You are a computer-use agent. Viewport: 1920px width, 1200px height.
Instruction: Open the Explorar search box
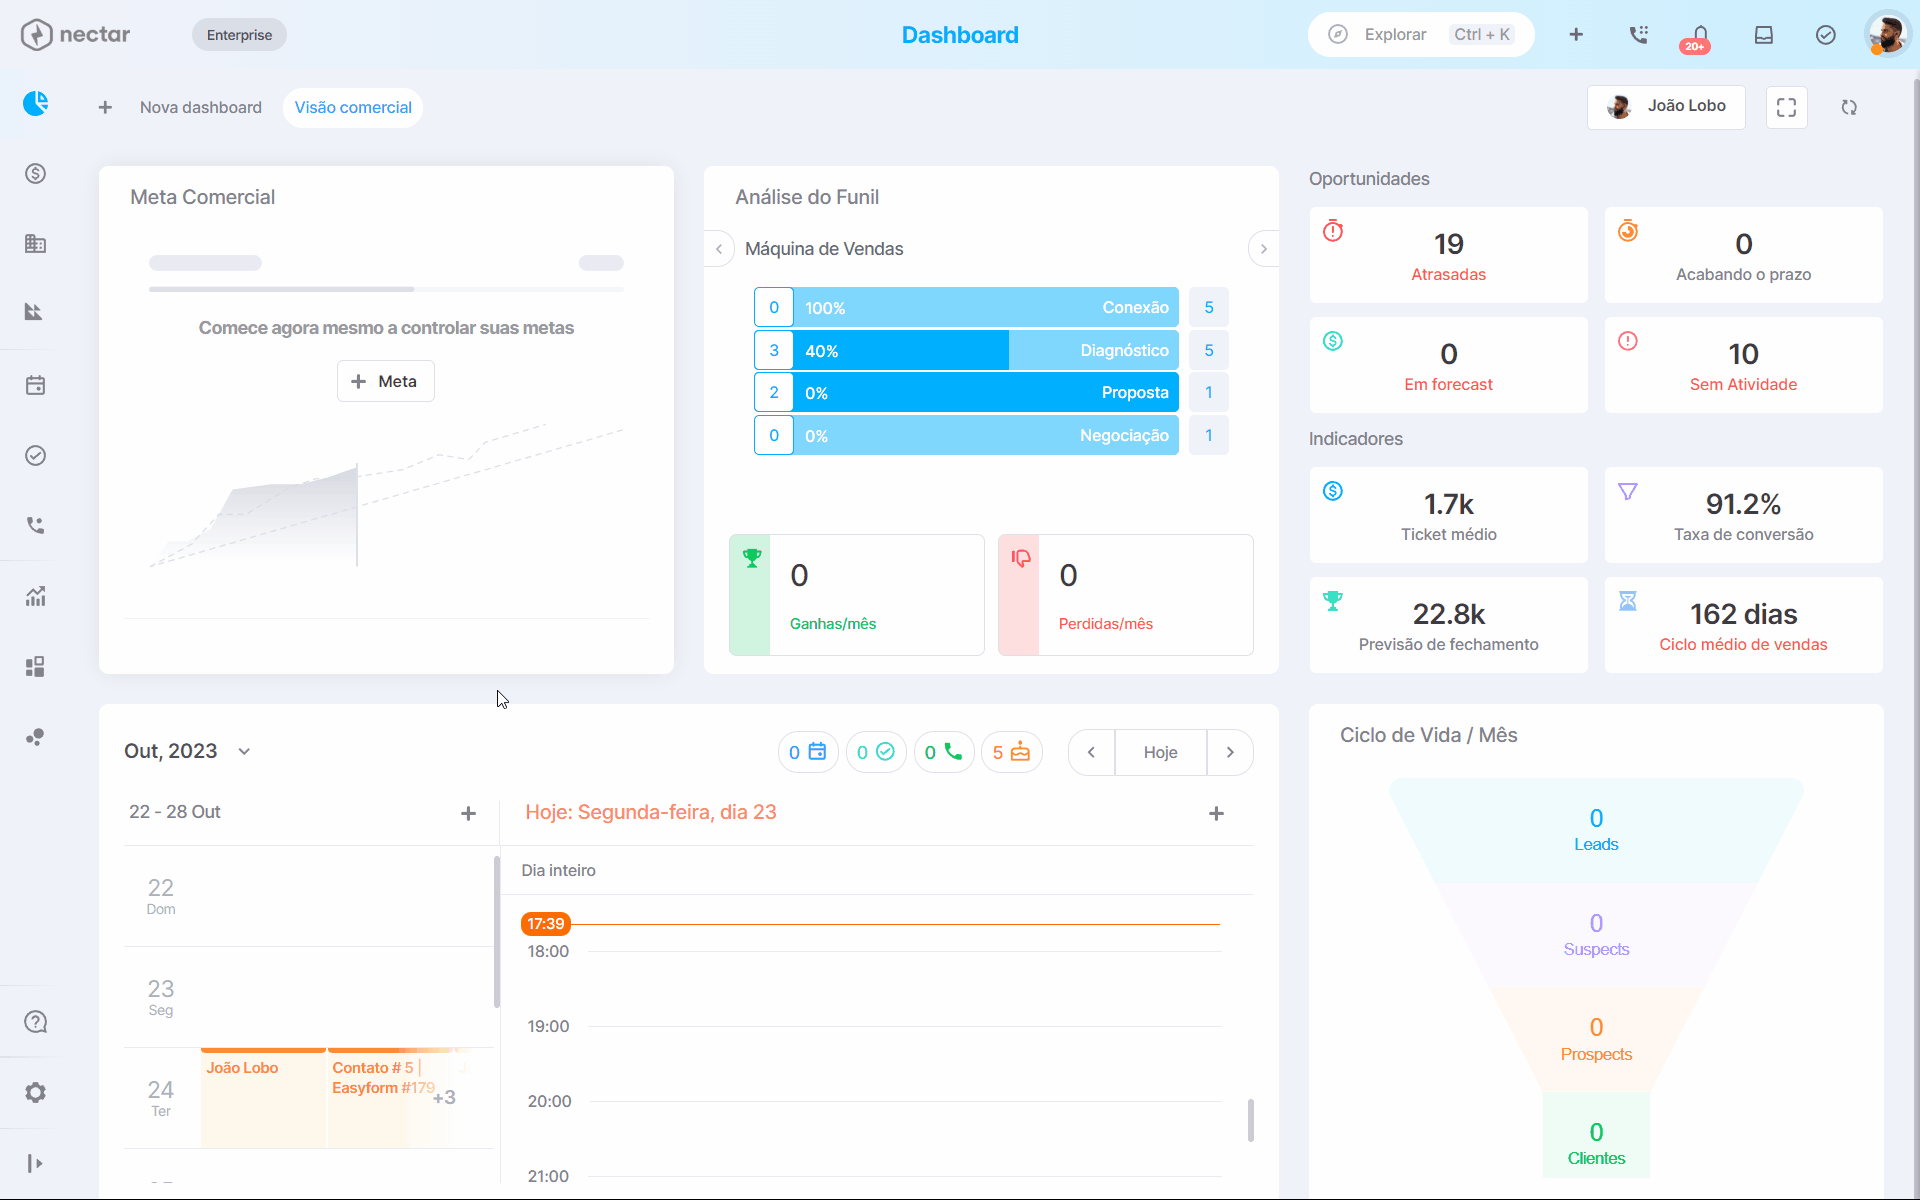coord(1421,35)
